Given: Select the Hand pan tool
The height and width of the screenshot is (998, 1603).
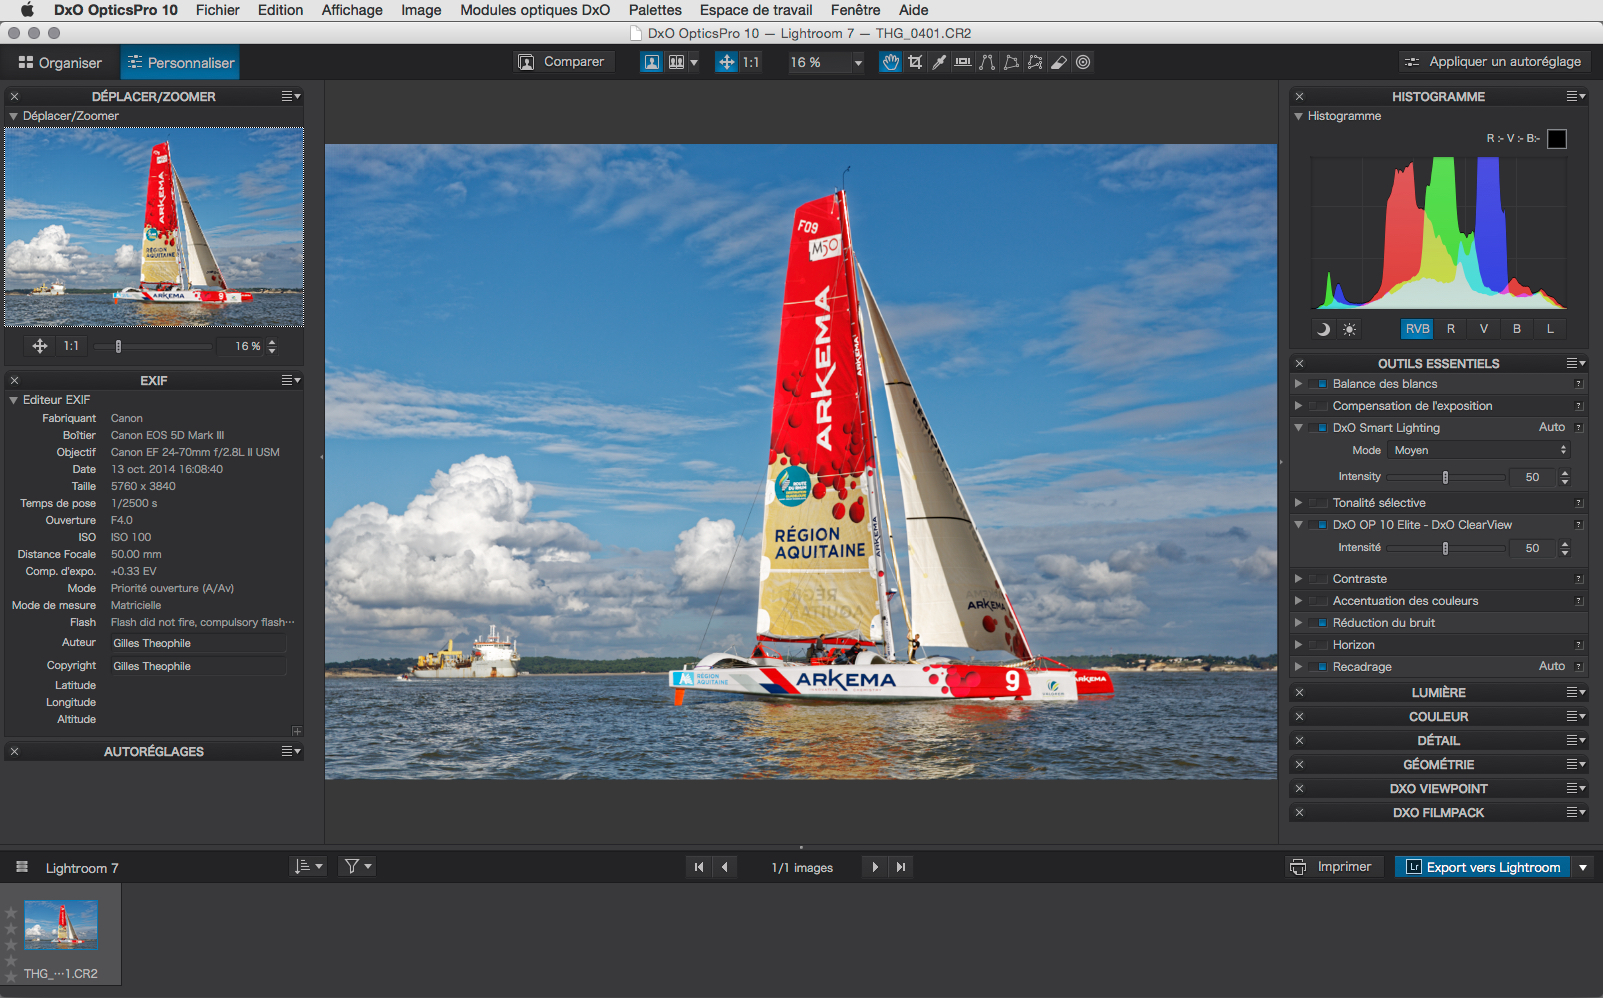Looking at the screenshot, I should [x=890, y=62].
